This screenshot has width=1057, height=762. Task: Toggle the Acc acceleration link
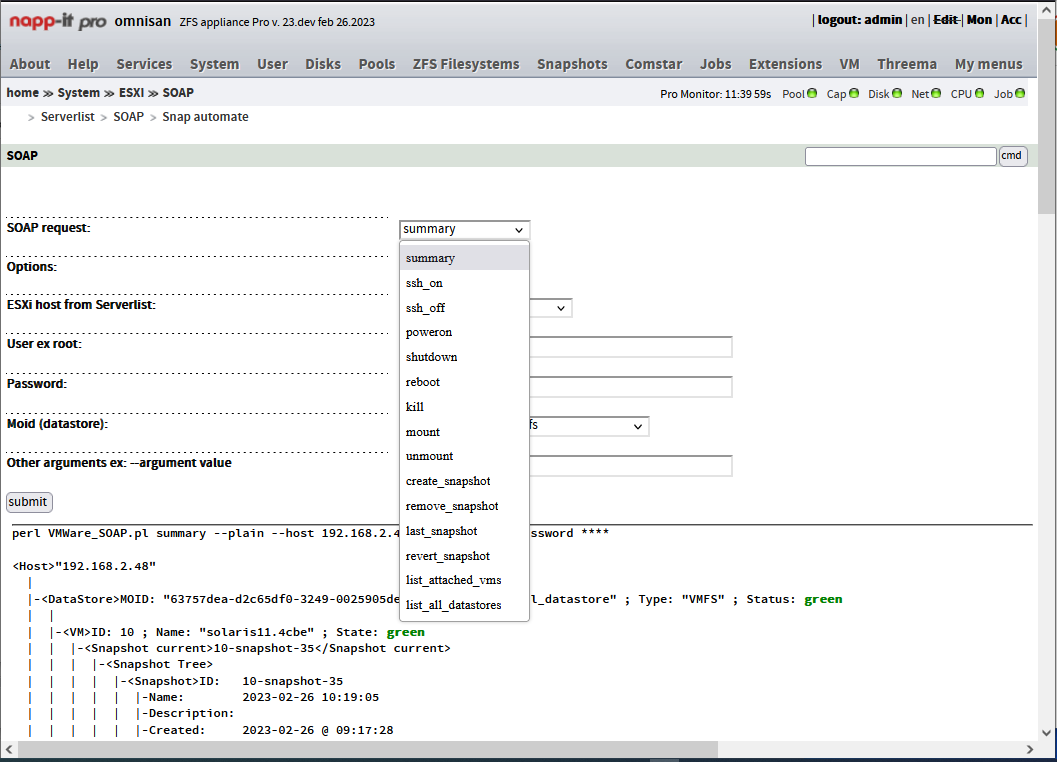click(x=1011, y=20)
